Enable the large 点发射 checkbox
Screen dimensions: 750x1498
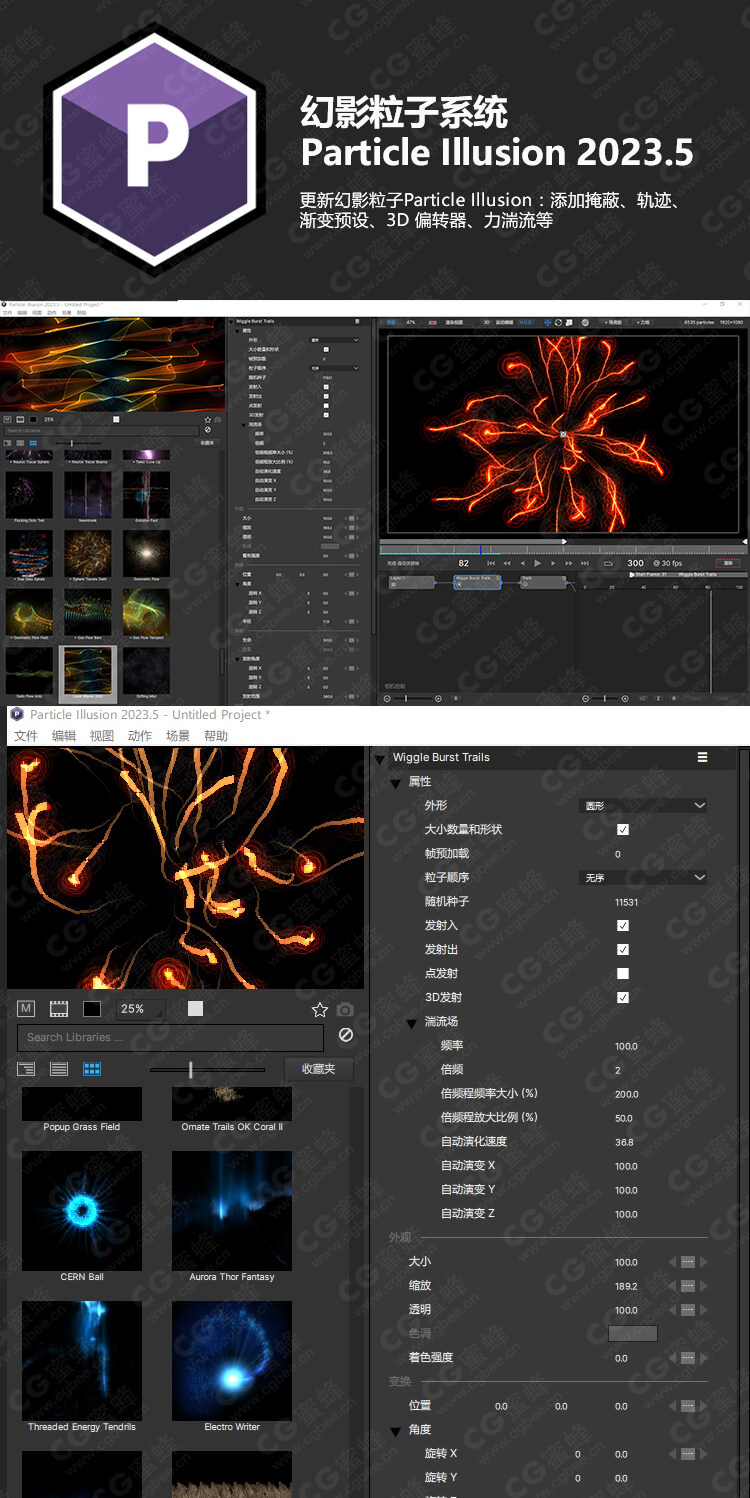coord(623,973)
